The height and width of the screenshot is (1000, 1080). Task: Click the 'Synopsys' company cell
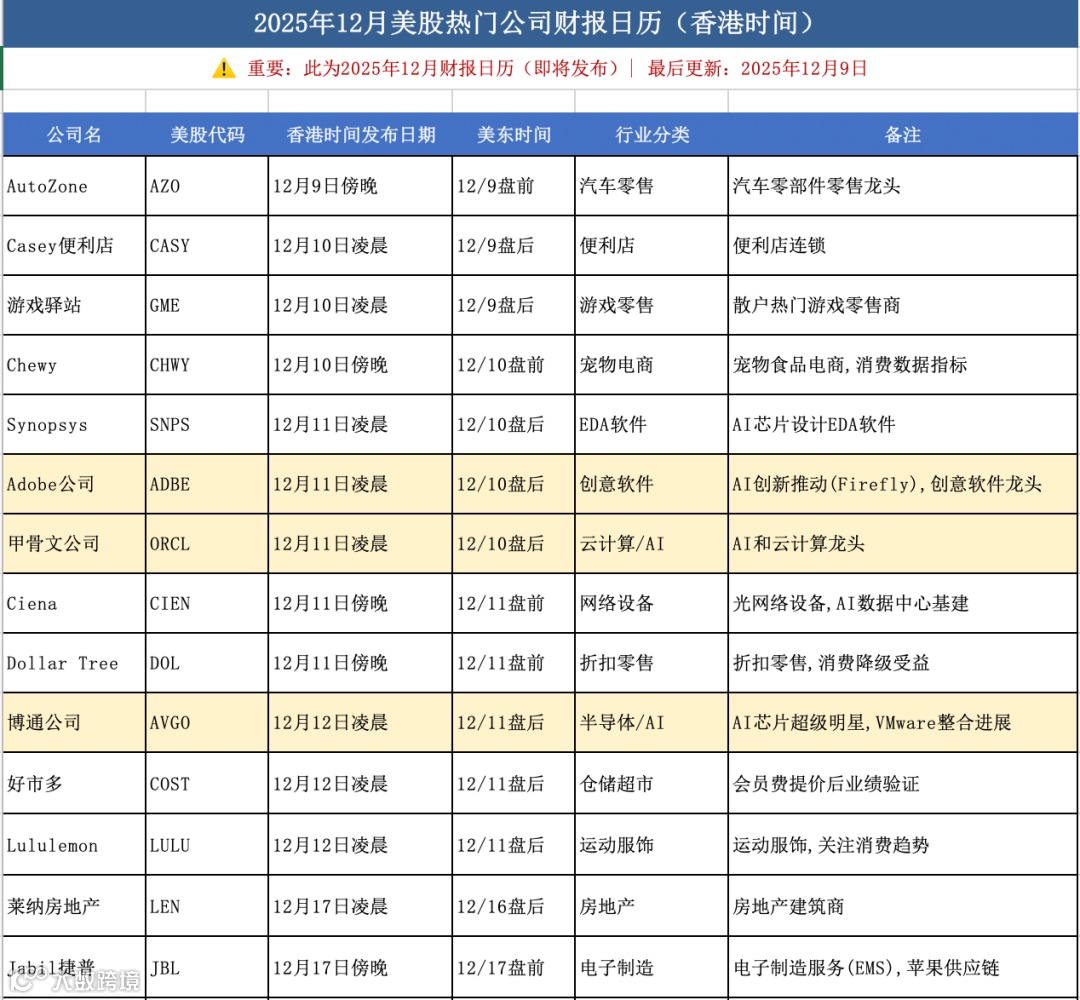(x=74, y=424)
